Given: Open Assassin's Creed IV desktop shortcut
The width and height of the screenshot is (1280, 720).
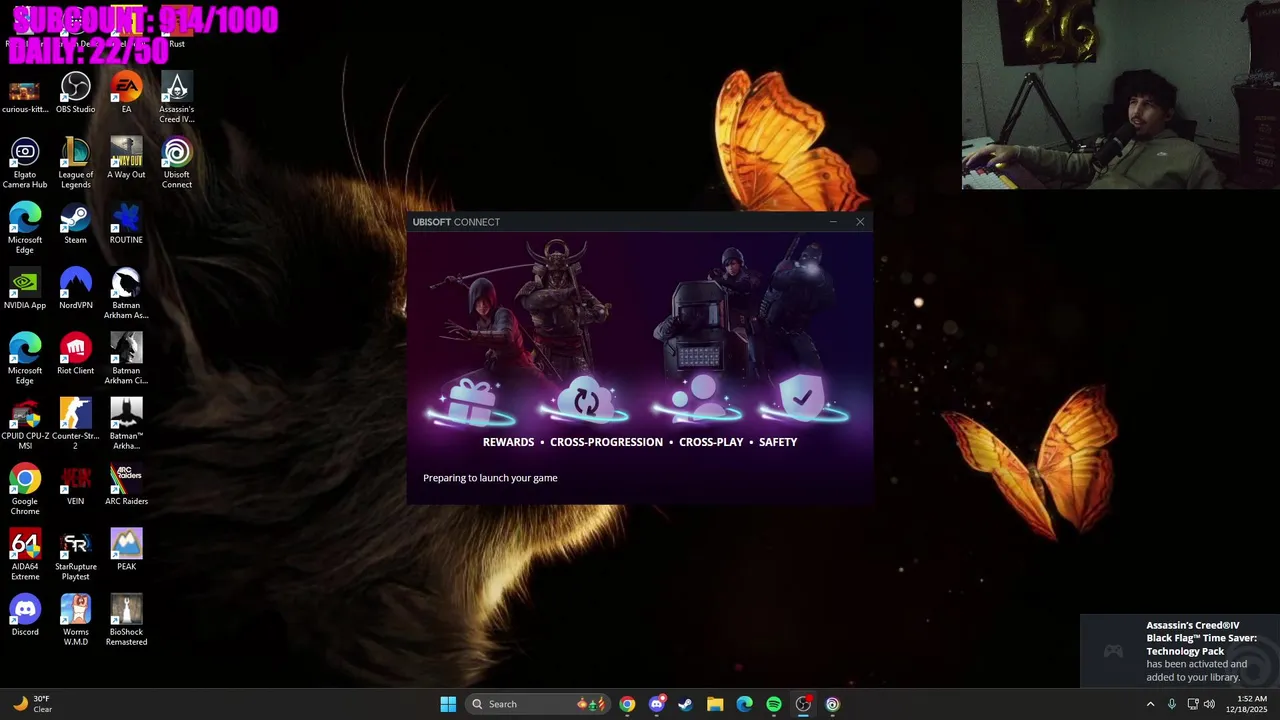Looking at the screenshot, I should tap(177, 98).
